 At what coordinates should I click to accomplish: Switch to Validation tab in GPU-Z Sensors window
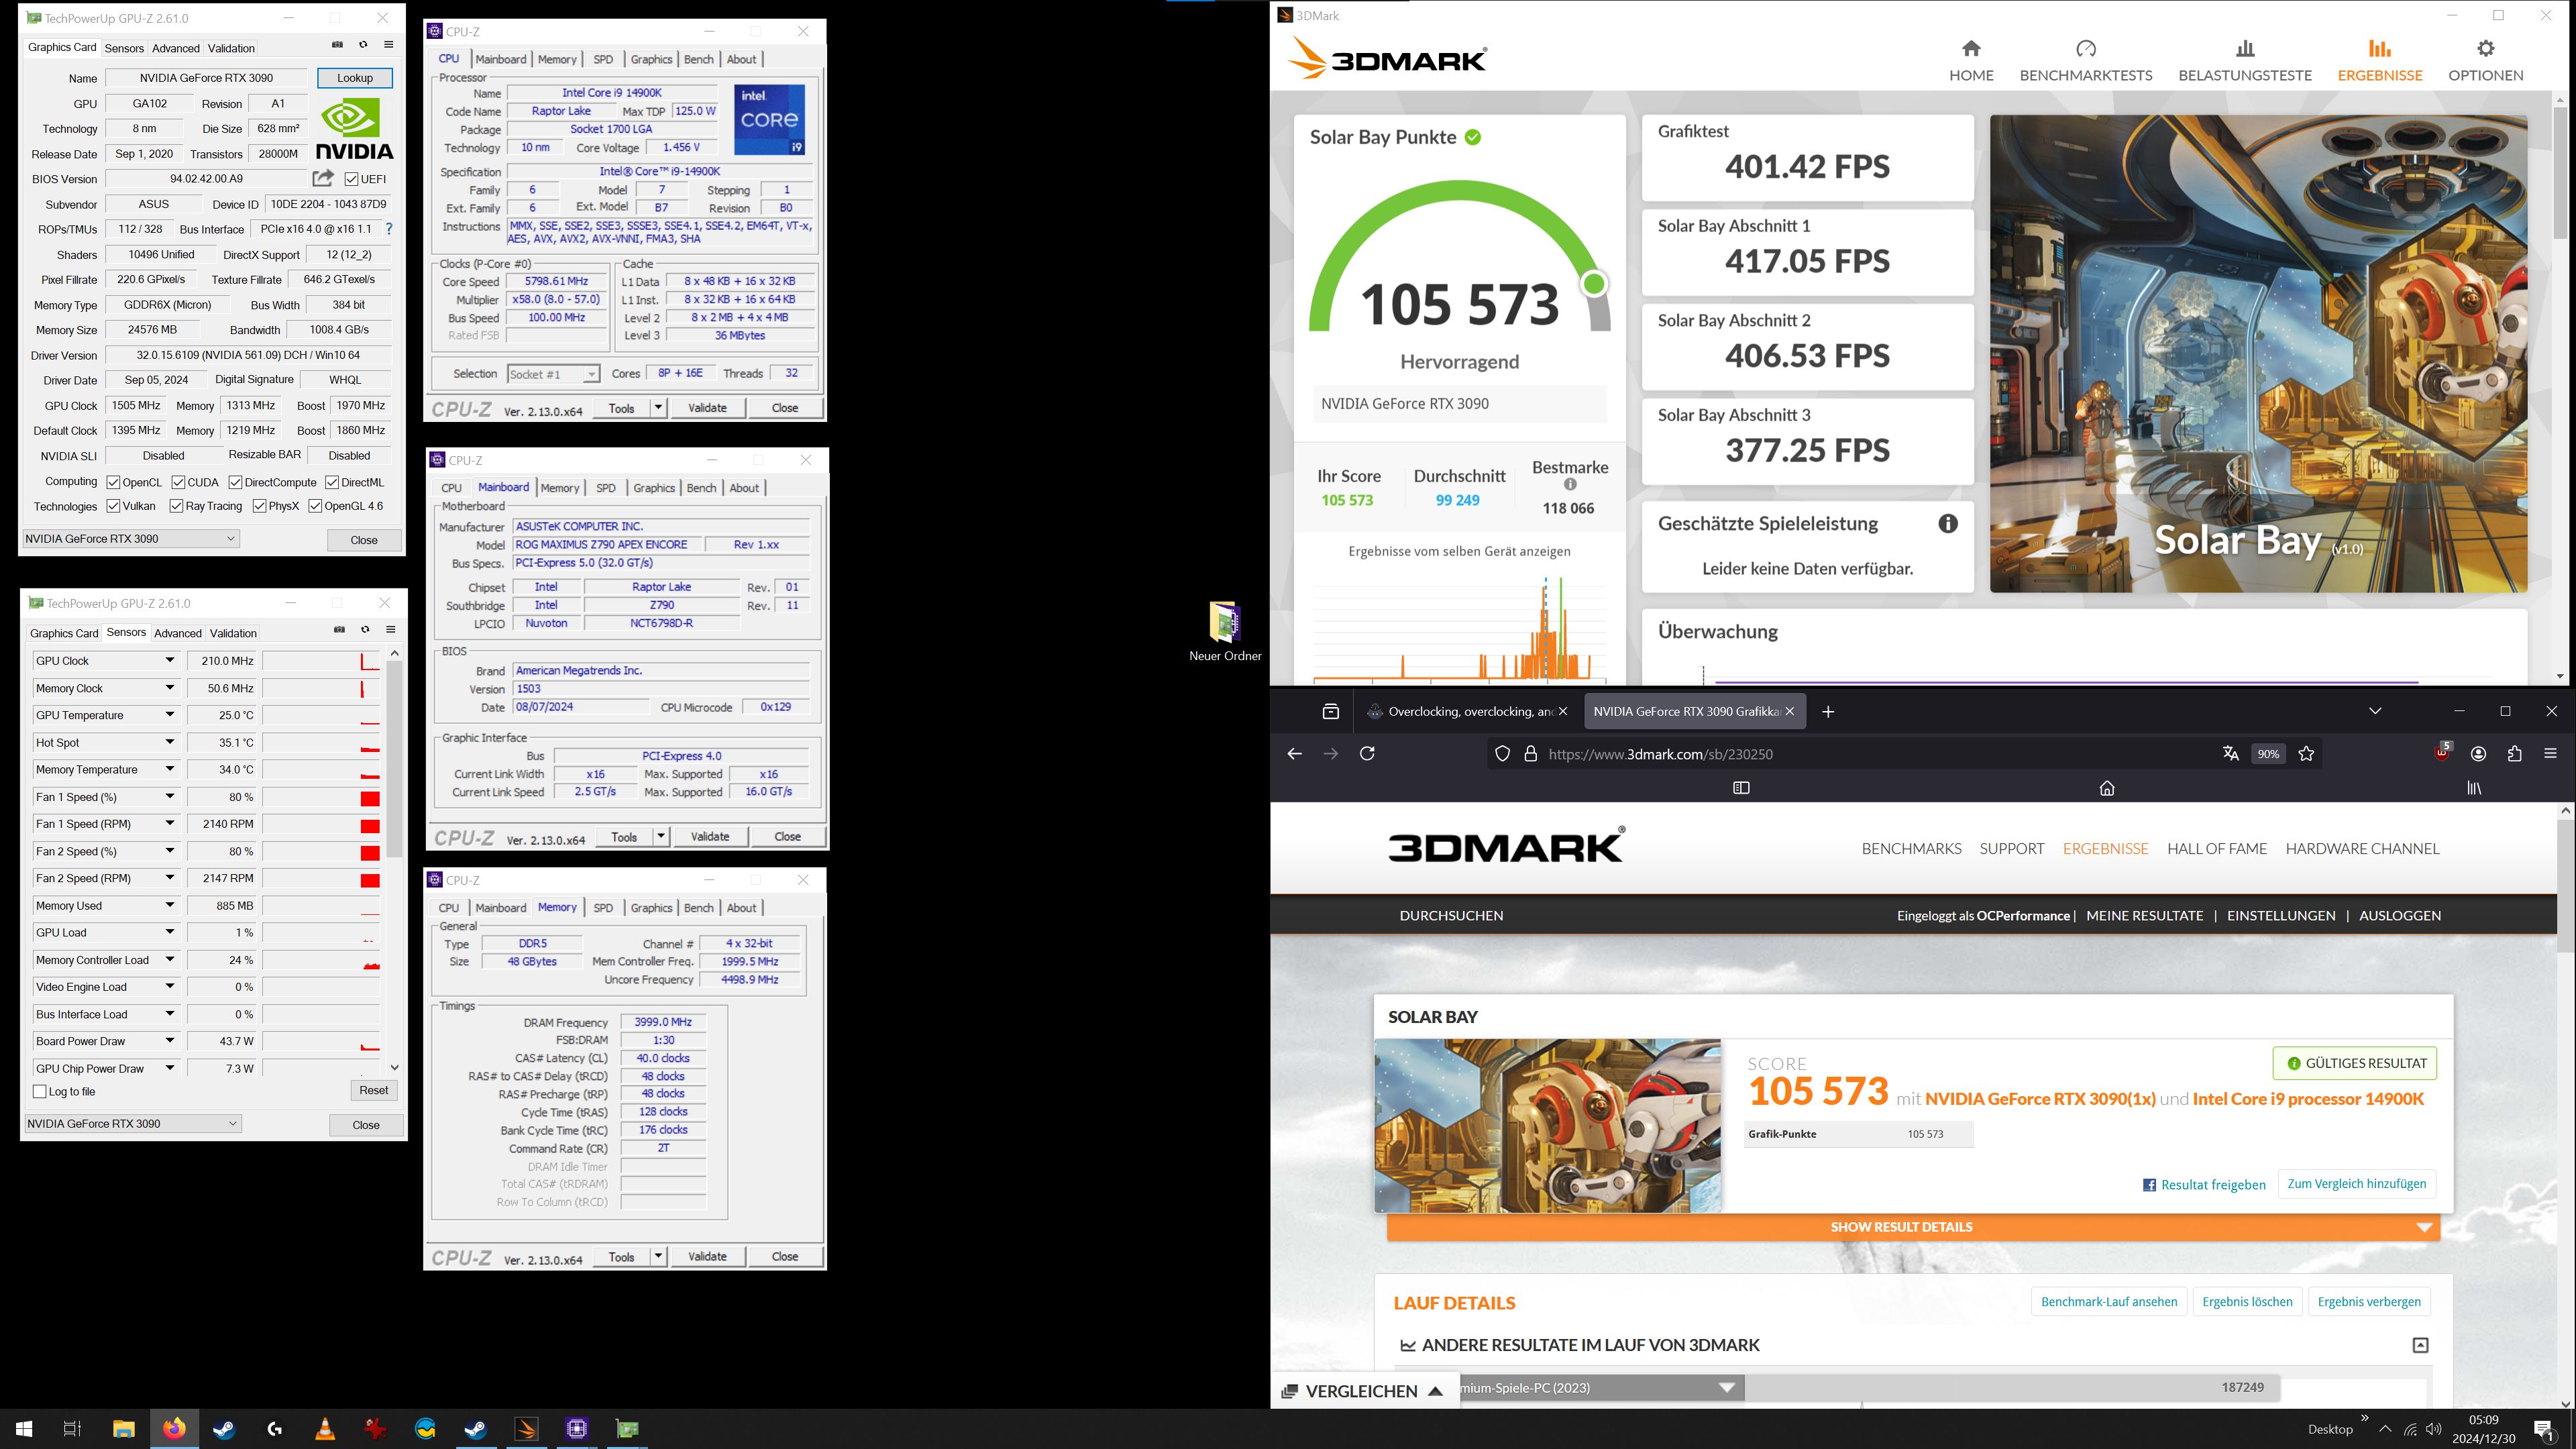click(234, 633)
